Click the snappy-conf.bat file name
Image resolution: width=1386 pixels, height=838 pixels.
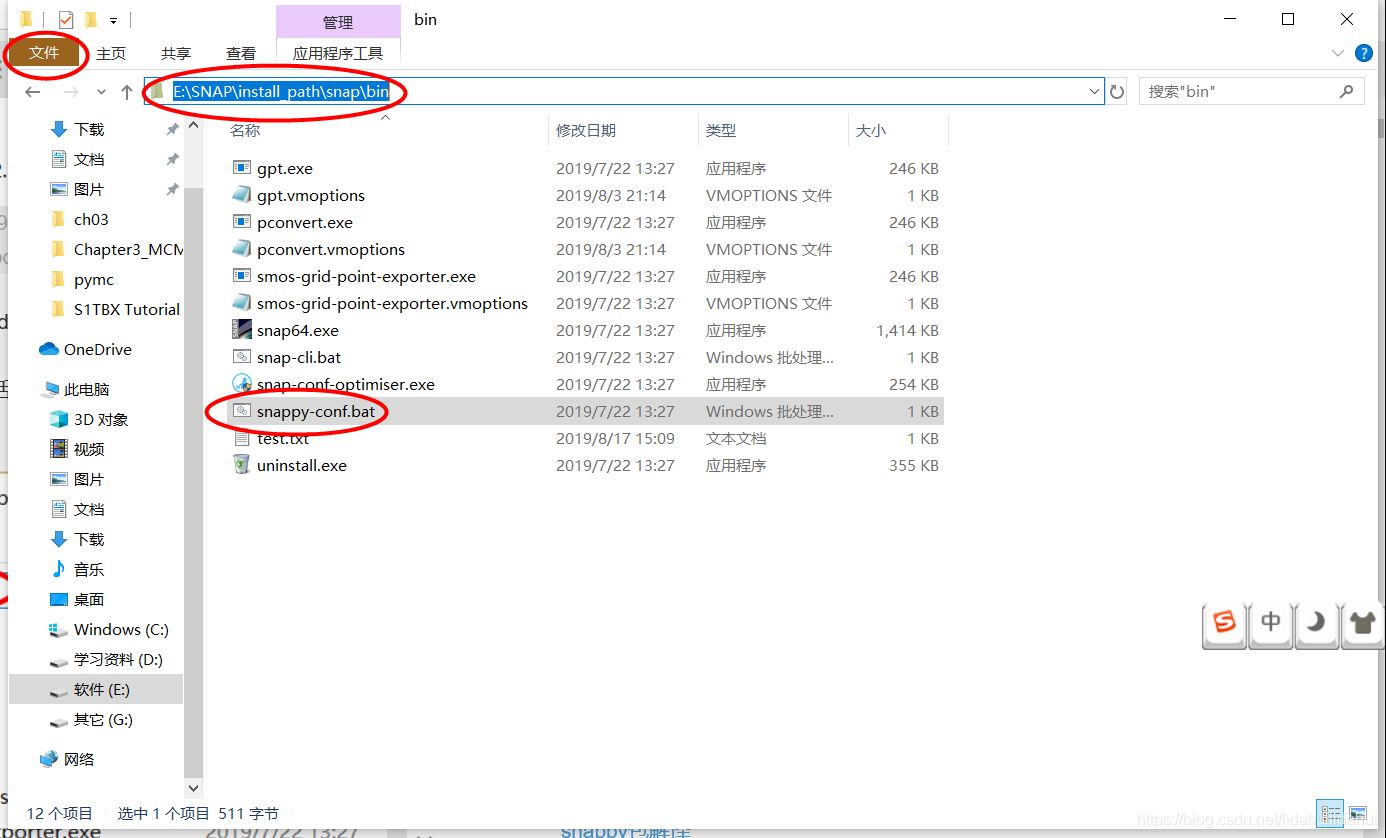coord(316,411)
